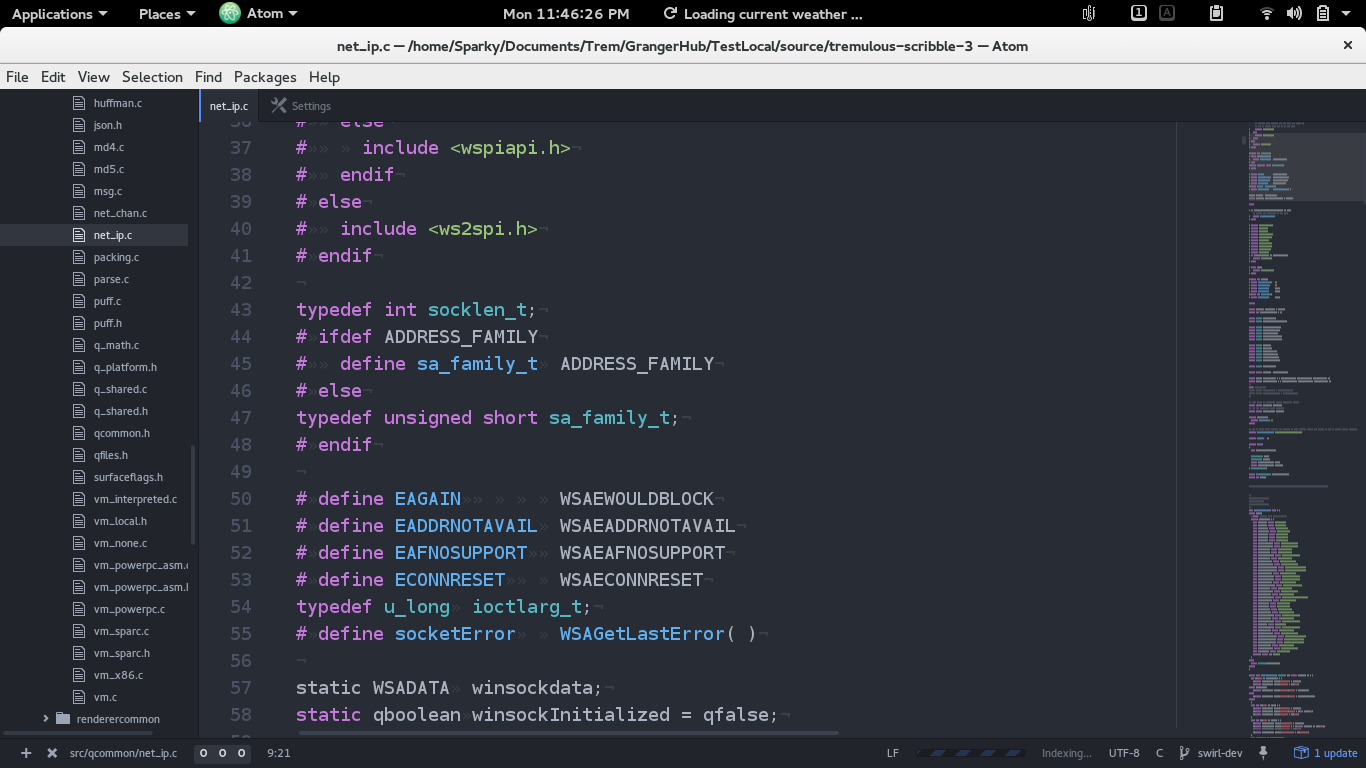Viewport: 1366px width, 768px height.
Task: Click file icon next to puff.c
Action: tap(80, 301)
